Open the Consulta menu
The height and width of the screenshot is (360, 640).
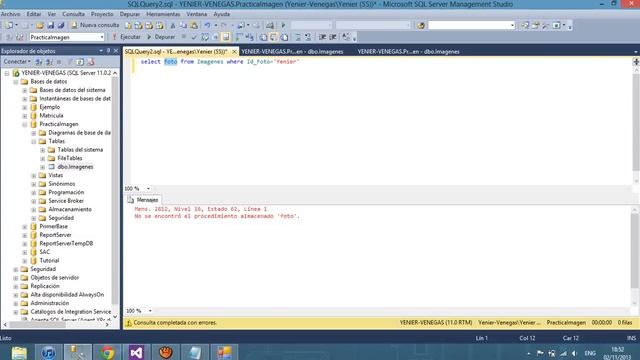tap(73, 14)
